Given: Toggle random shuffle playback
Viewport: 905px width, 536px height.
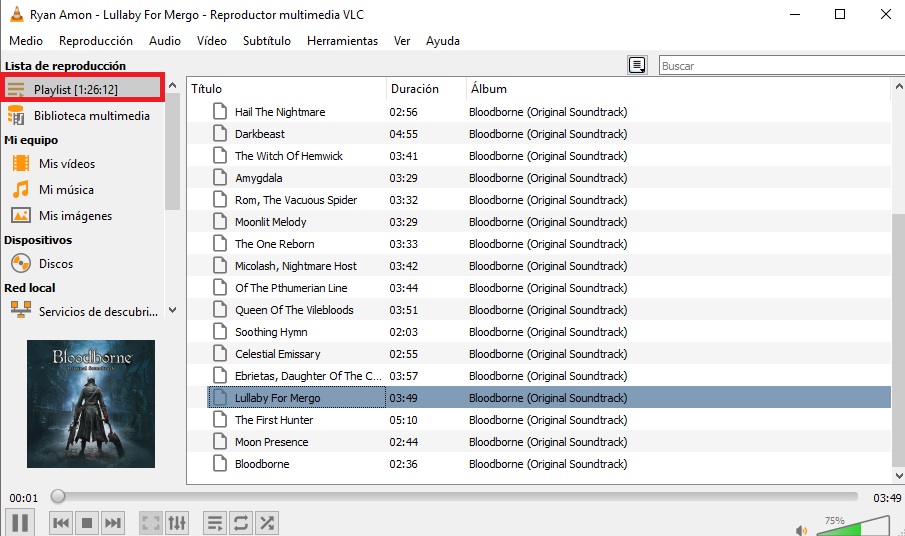Looking at the screenshot, I should [x=267, y=523].
